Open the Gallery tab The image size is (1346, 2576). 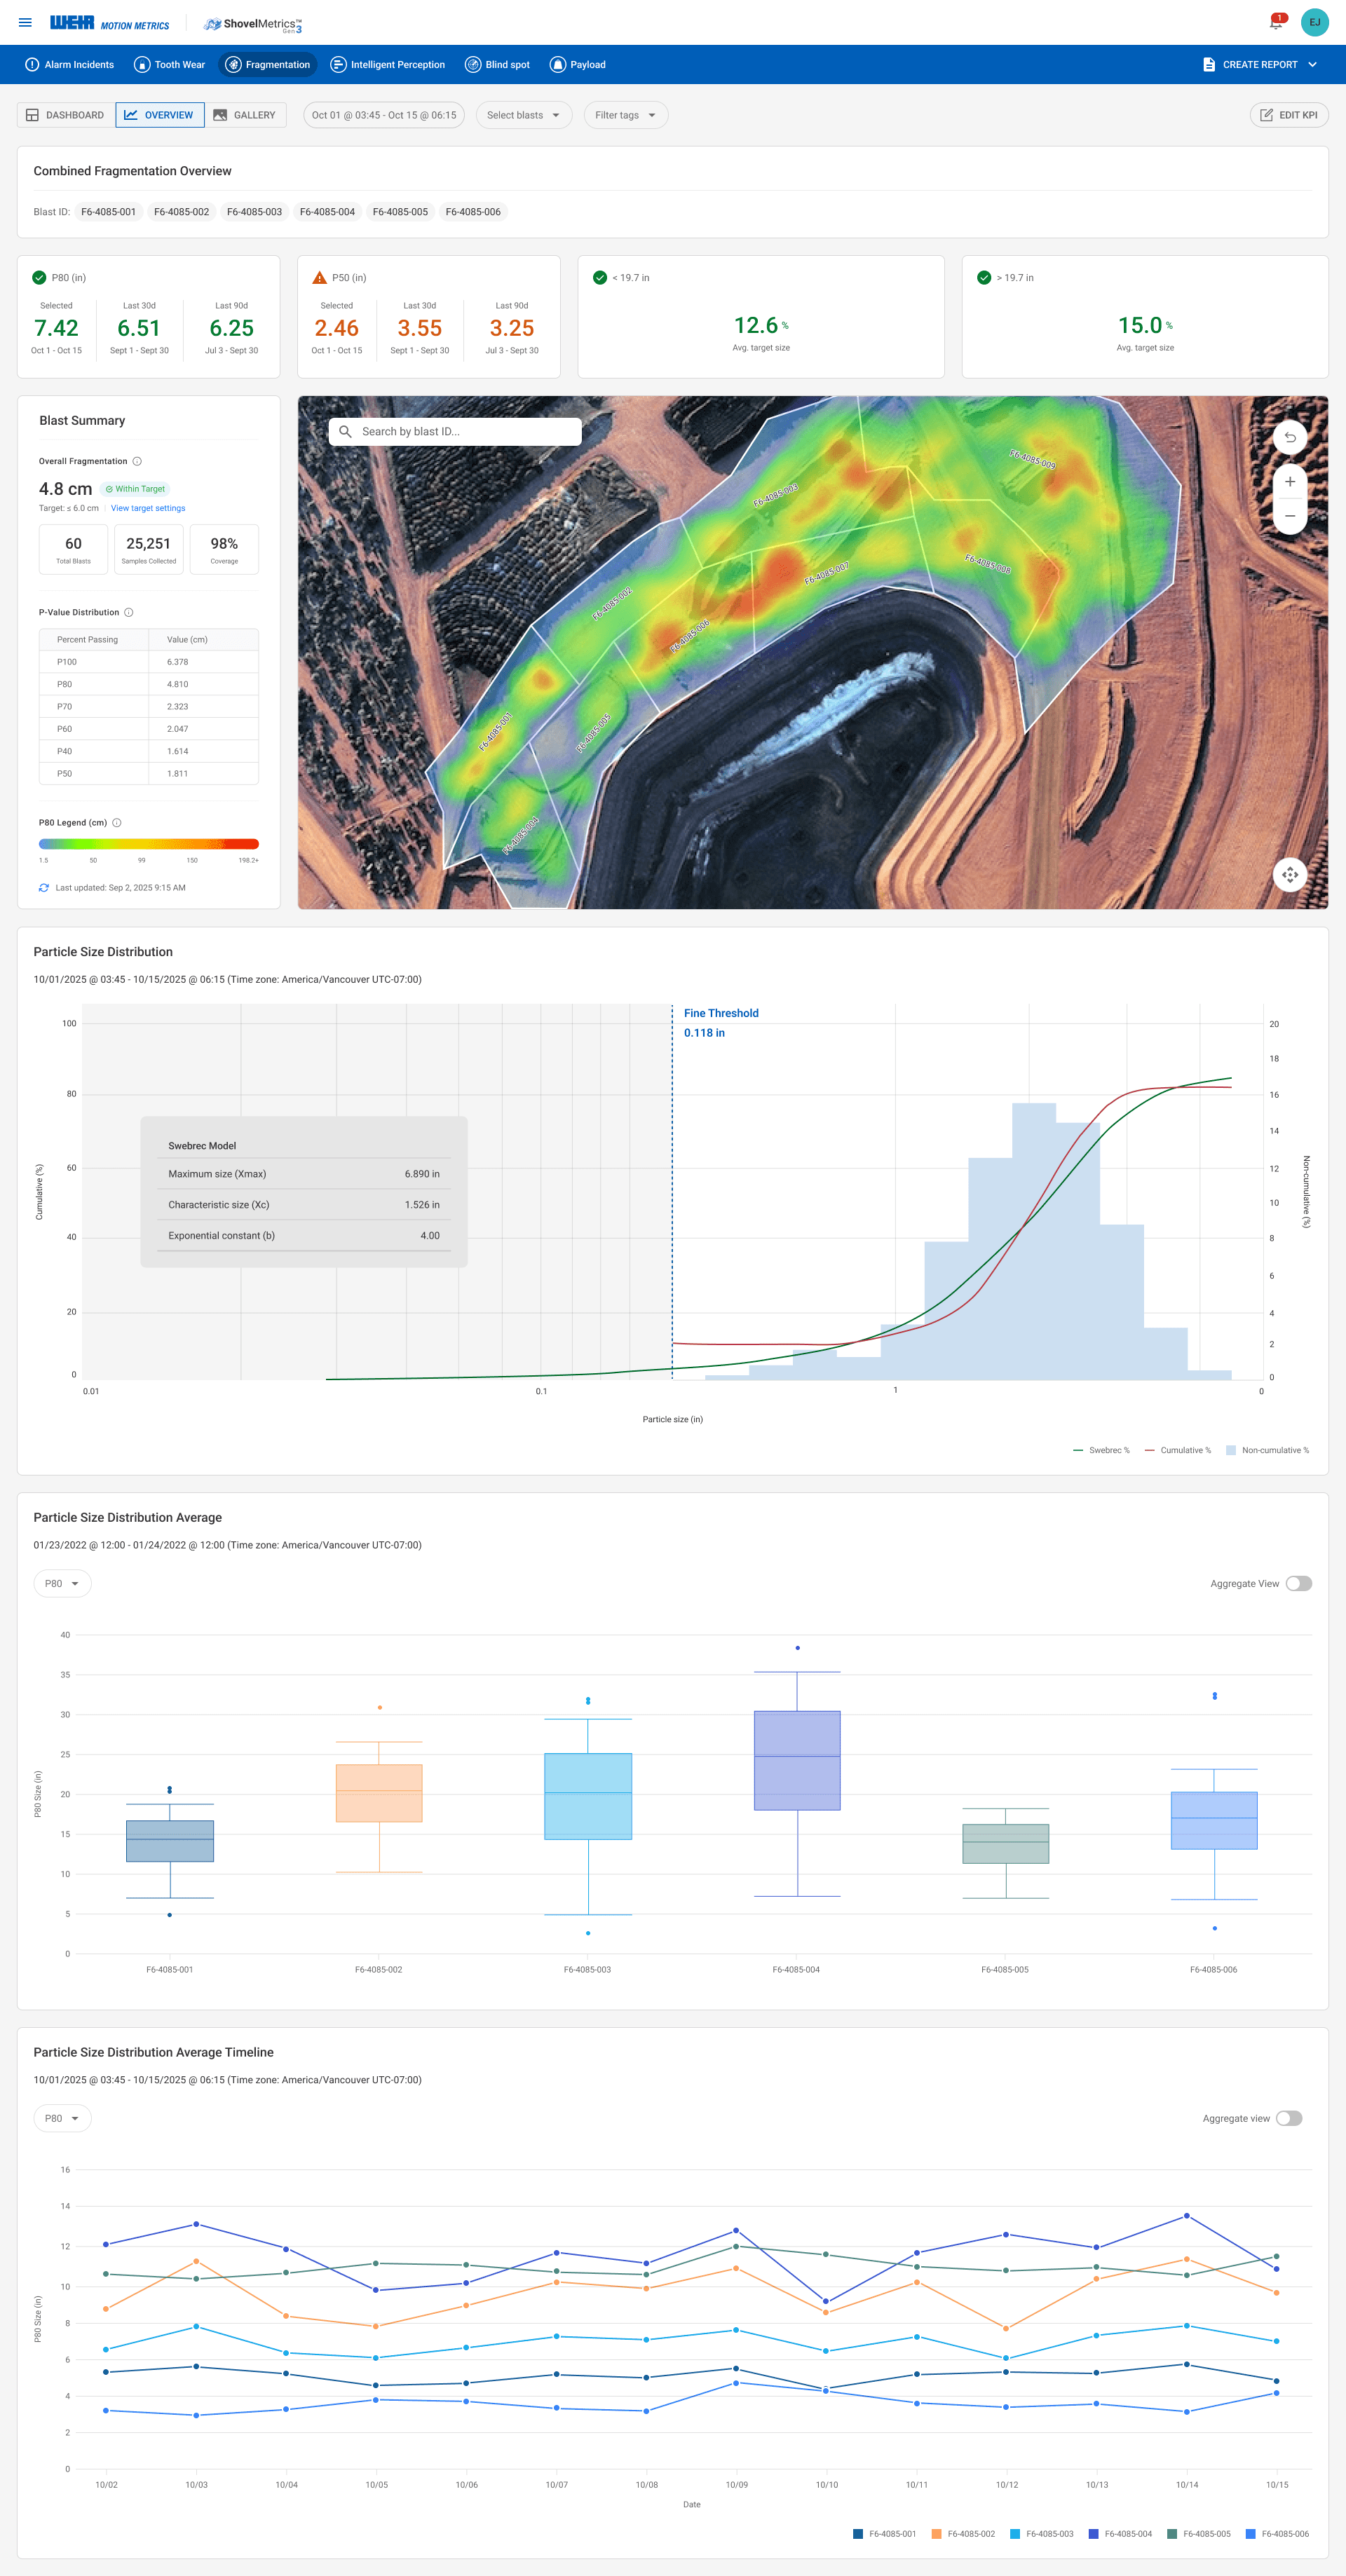[x=245, y=115]
